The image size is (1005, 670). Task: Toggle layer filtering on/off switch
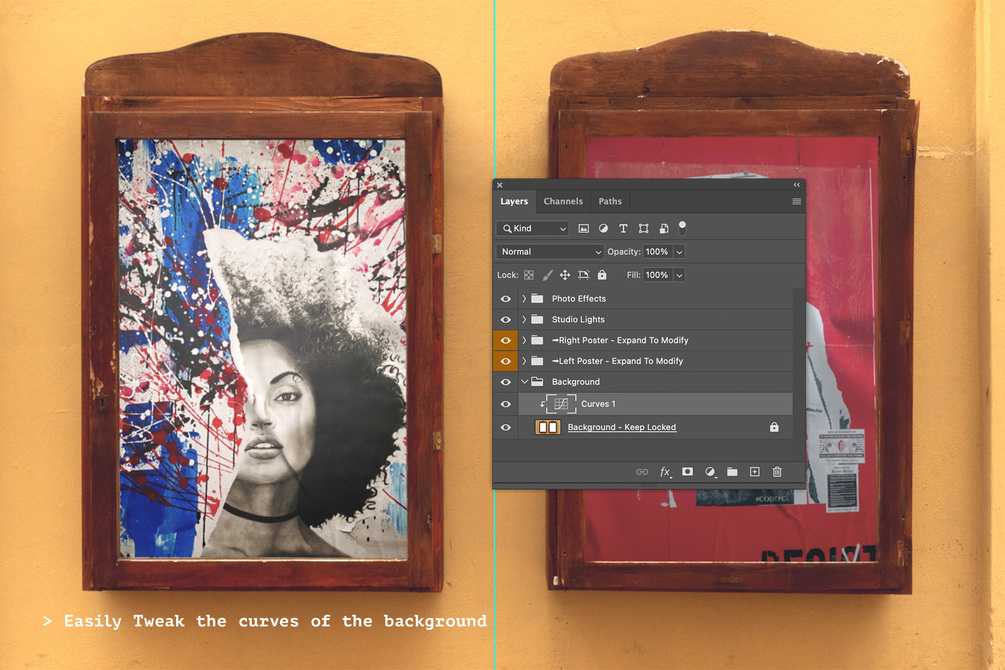683,228
